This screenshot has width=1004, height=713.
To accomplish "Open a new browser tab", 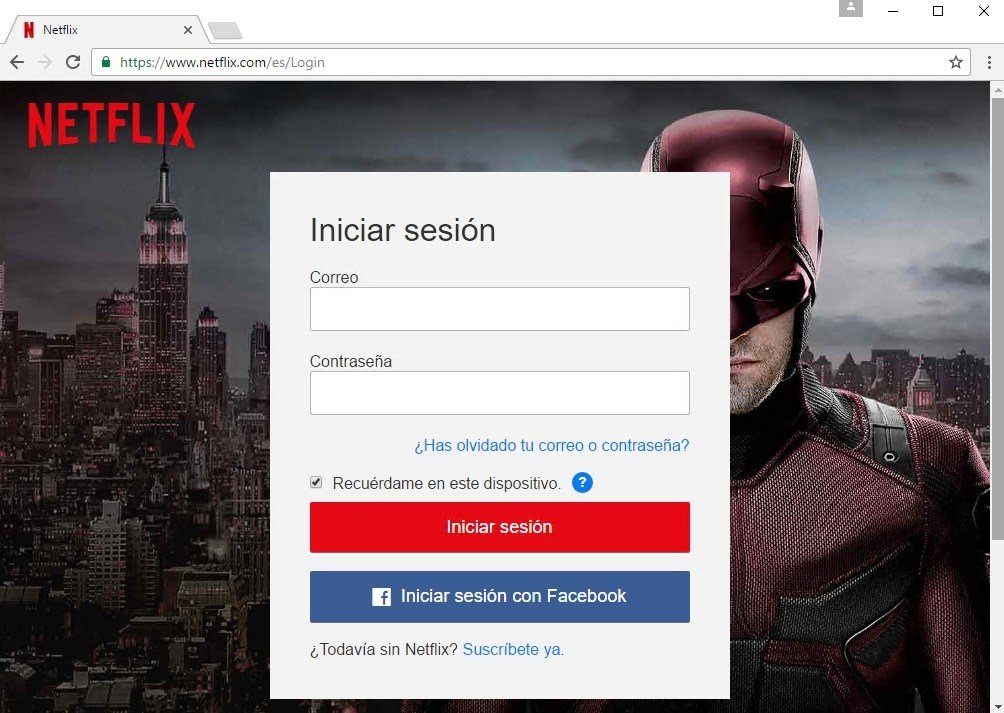I will (225, 30).
